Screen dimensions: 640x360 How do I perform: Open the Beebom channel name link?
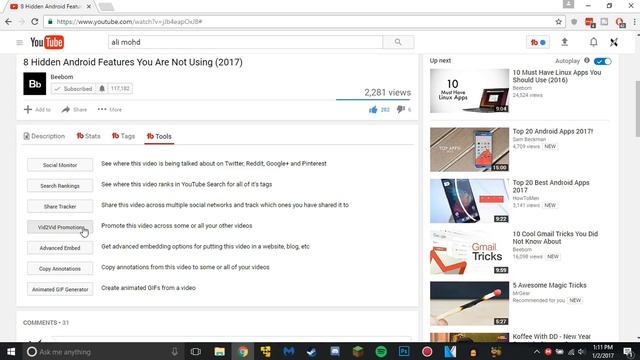click(62, 77)
